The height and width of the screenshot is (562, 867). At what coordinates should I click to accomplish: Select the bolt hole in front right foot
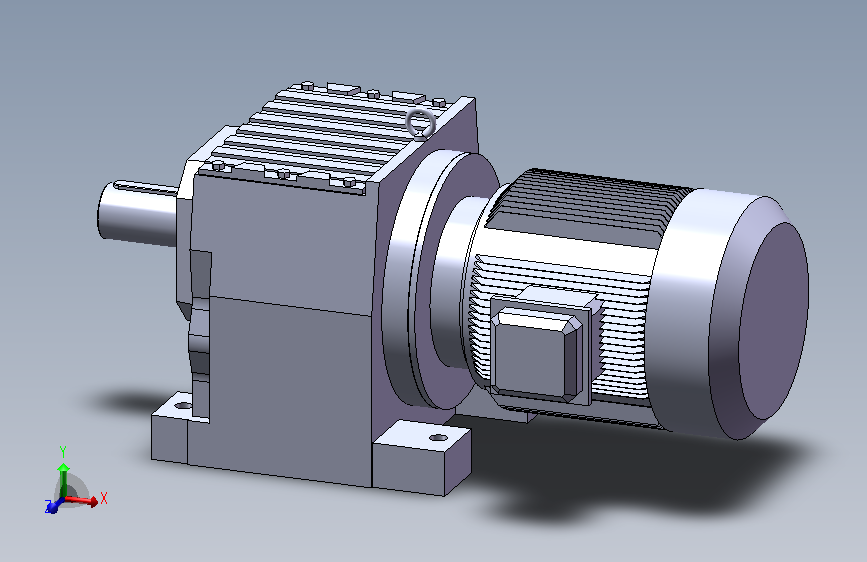click(438, 438)
